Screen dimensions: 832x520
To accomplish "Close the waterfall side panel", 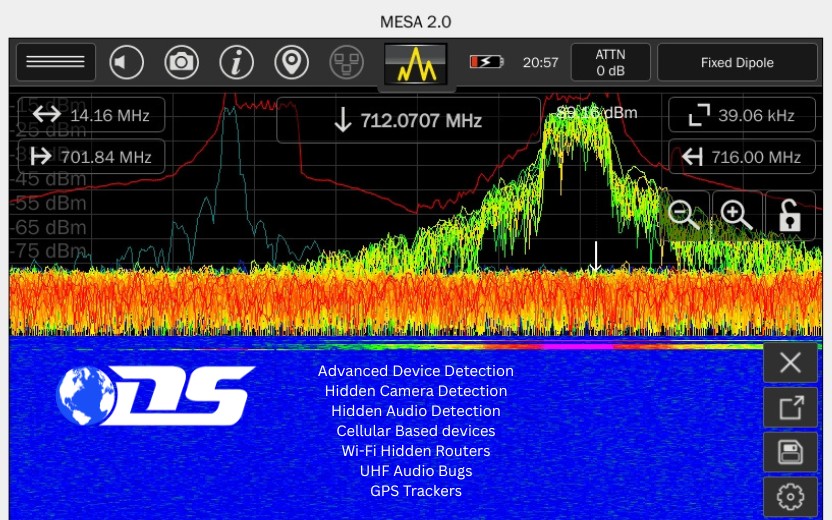I will [x=790, y=362].
